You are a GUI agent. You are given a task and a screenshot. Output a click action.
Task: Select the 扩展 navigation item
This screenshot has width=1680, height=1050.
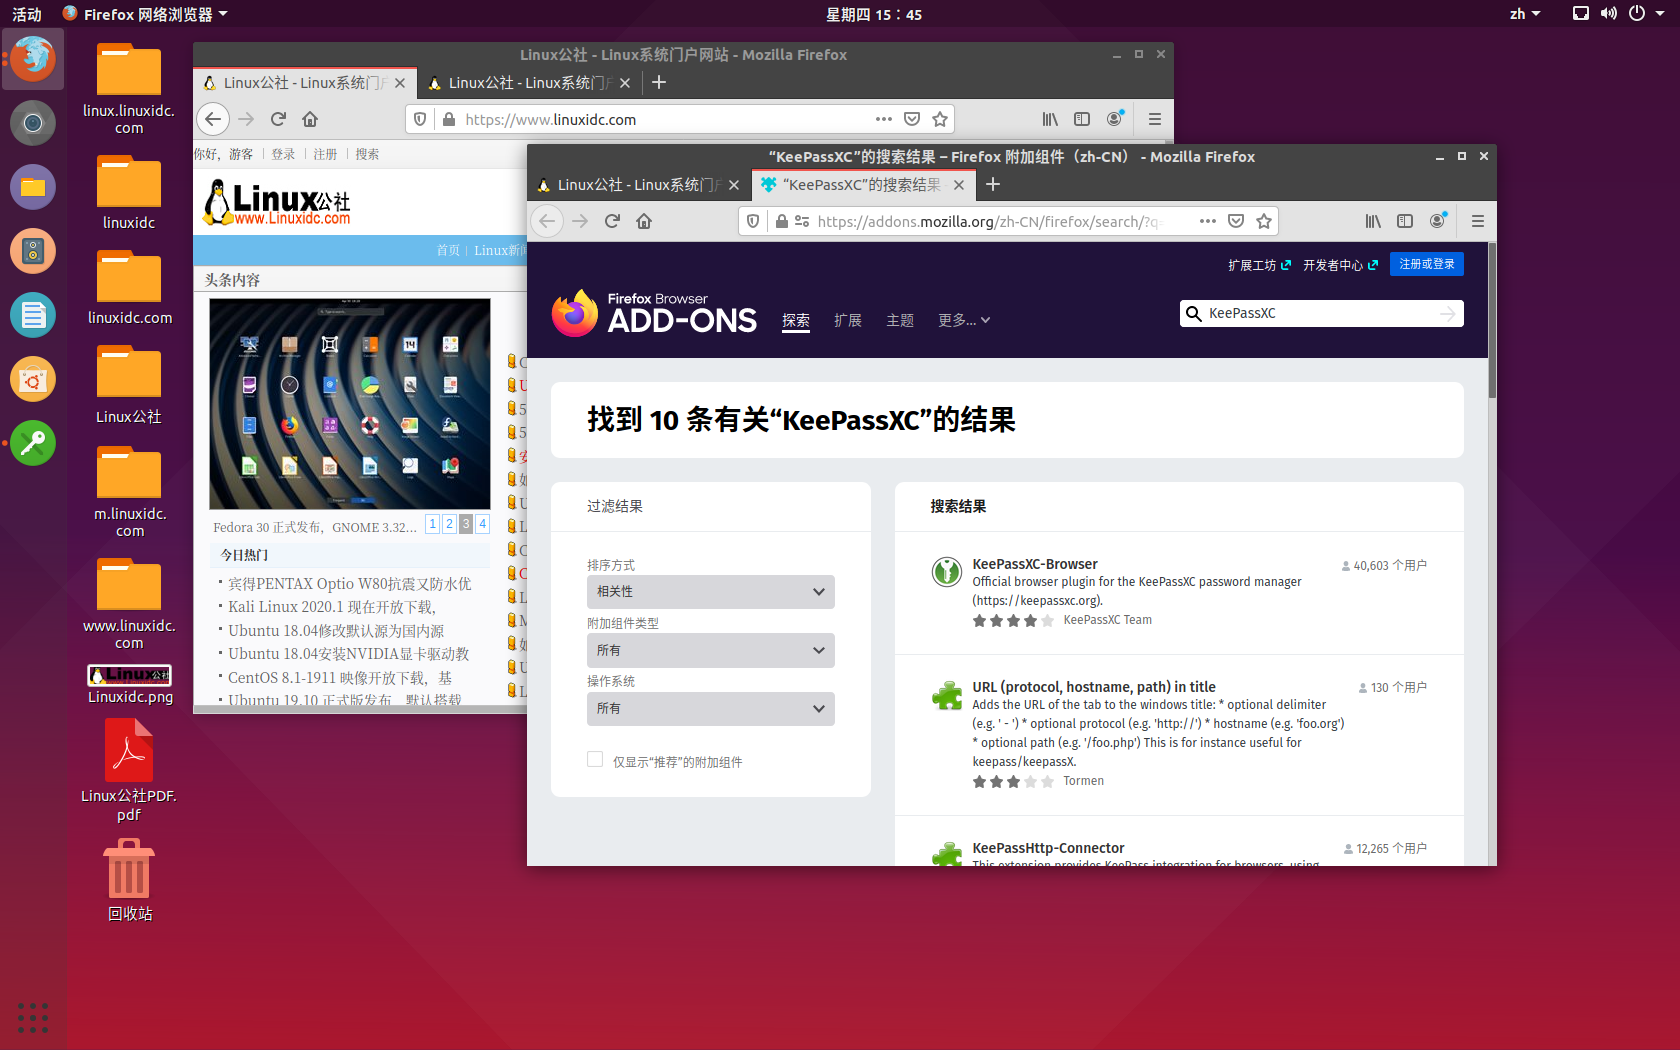point(848,320)
